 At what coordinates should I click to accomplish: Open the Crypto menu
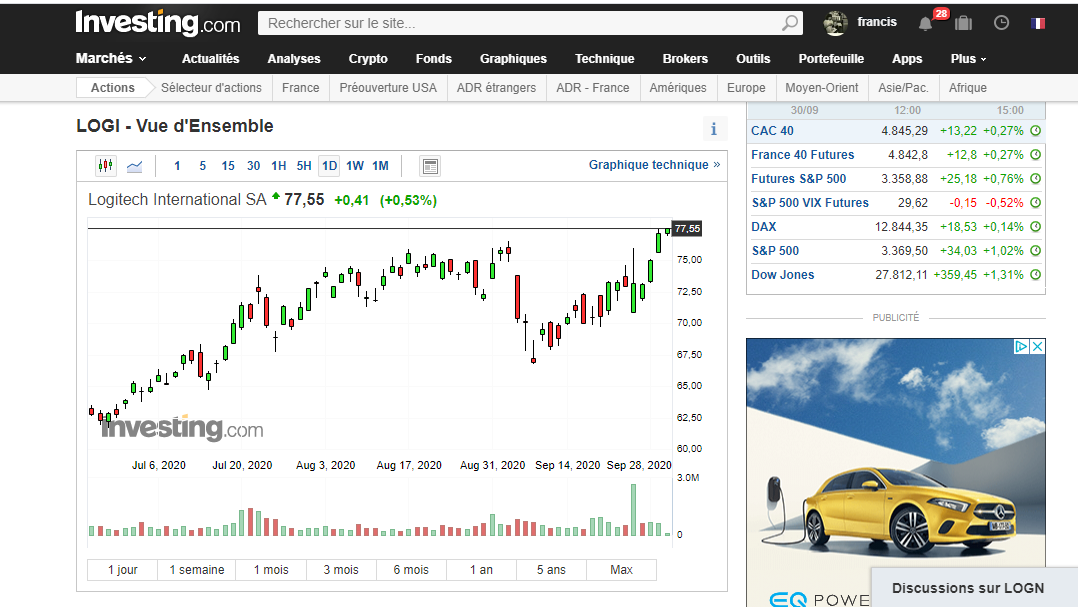click(x=368, y=59)
